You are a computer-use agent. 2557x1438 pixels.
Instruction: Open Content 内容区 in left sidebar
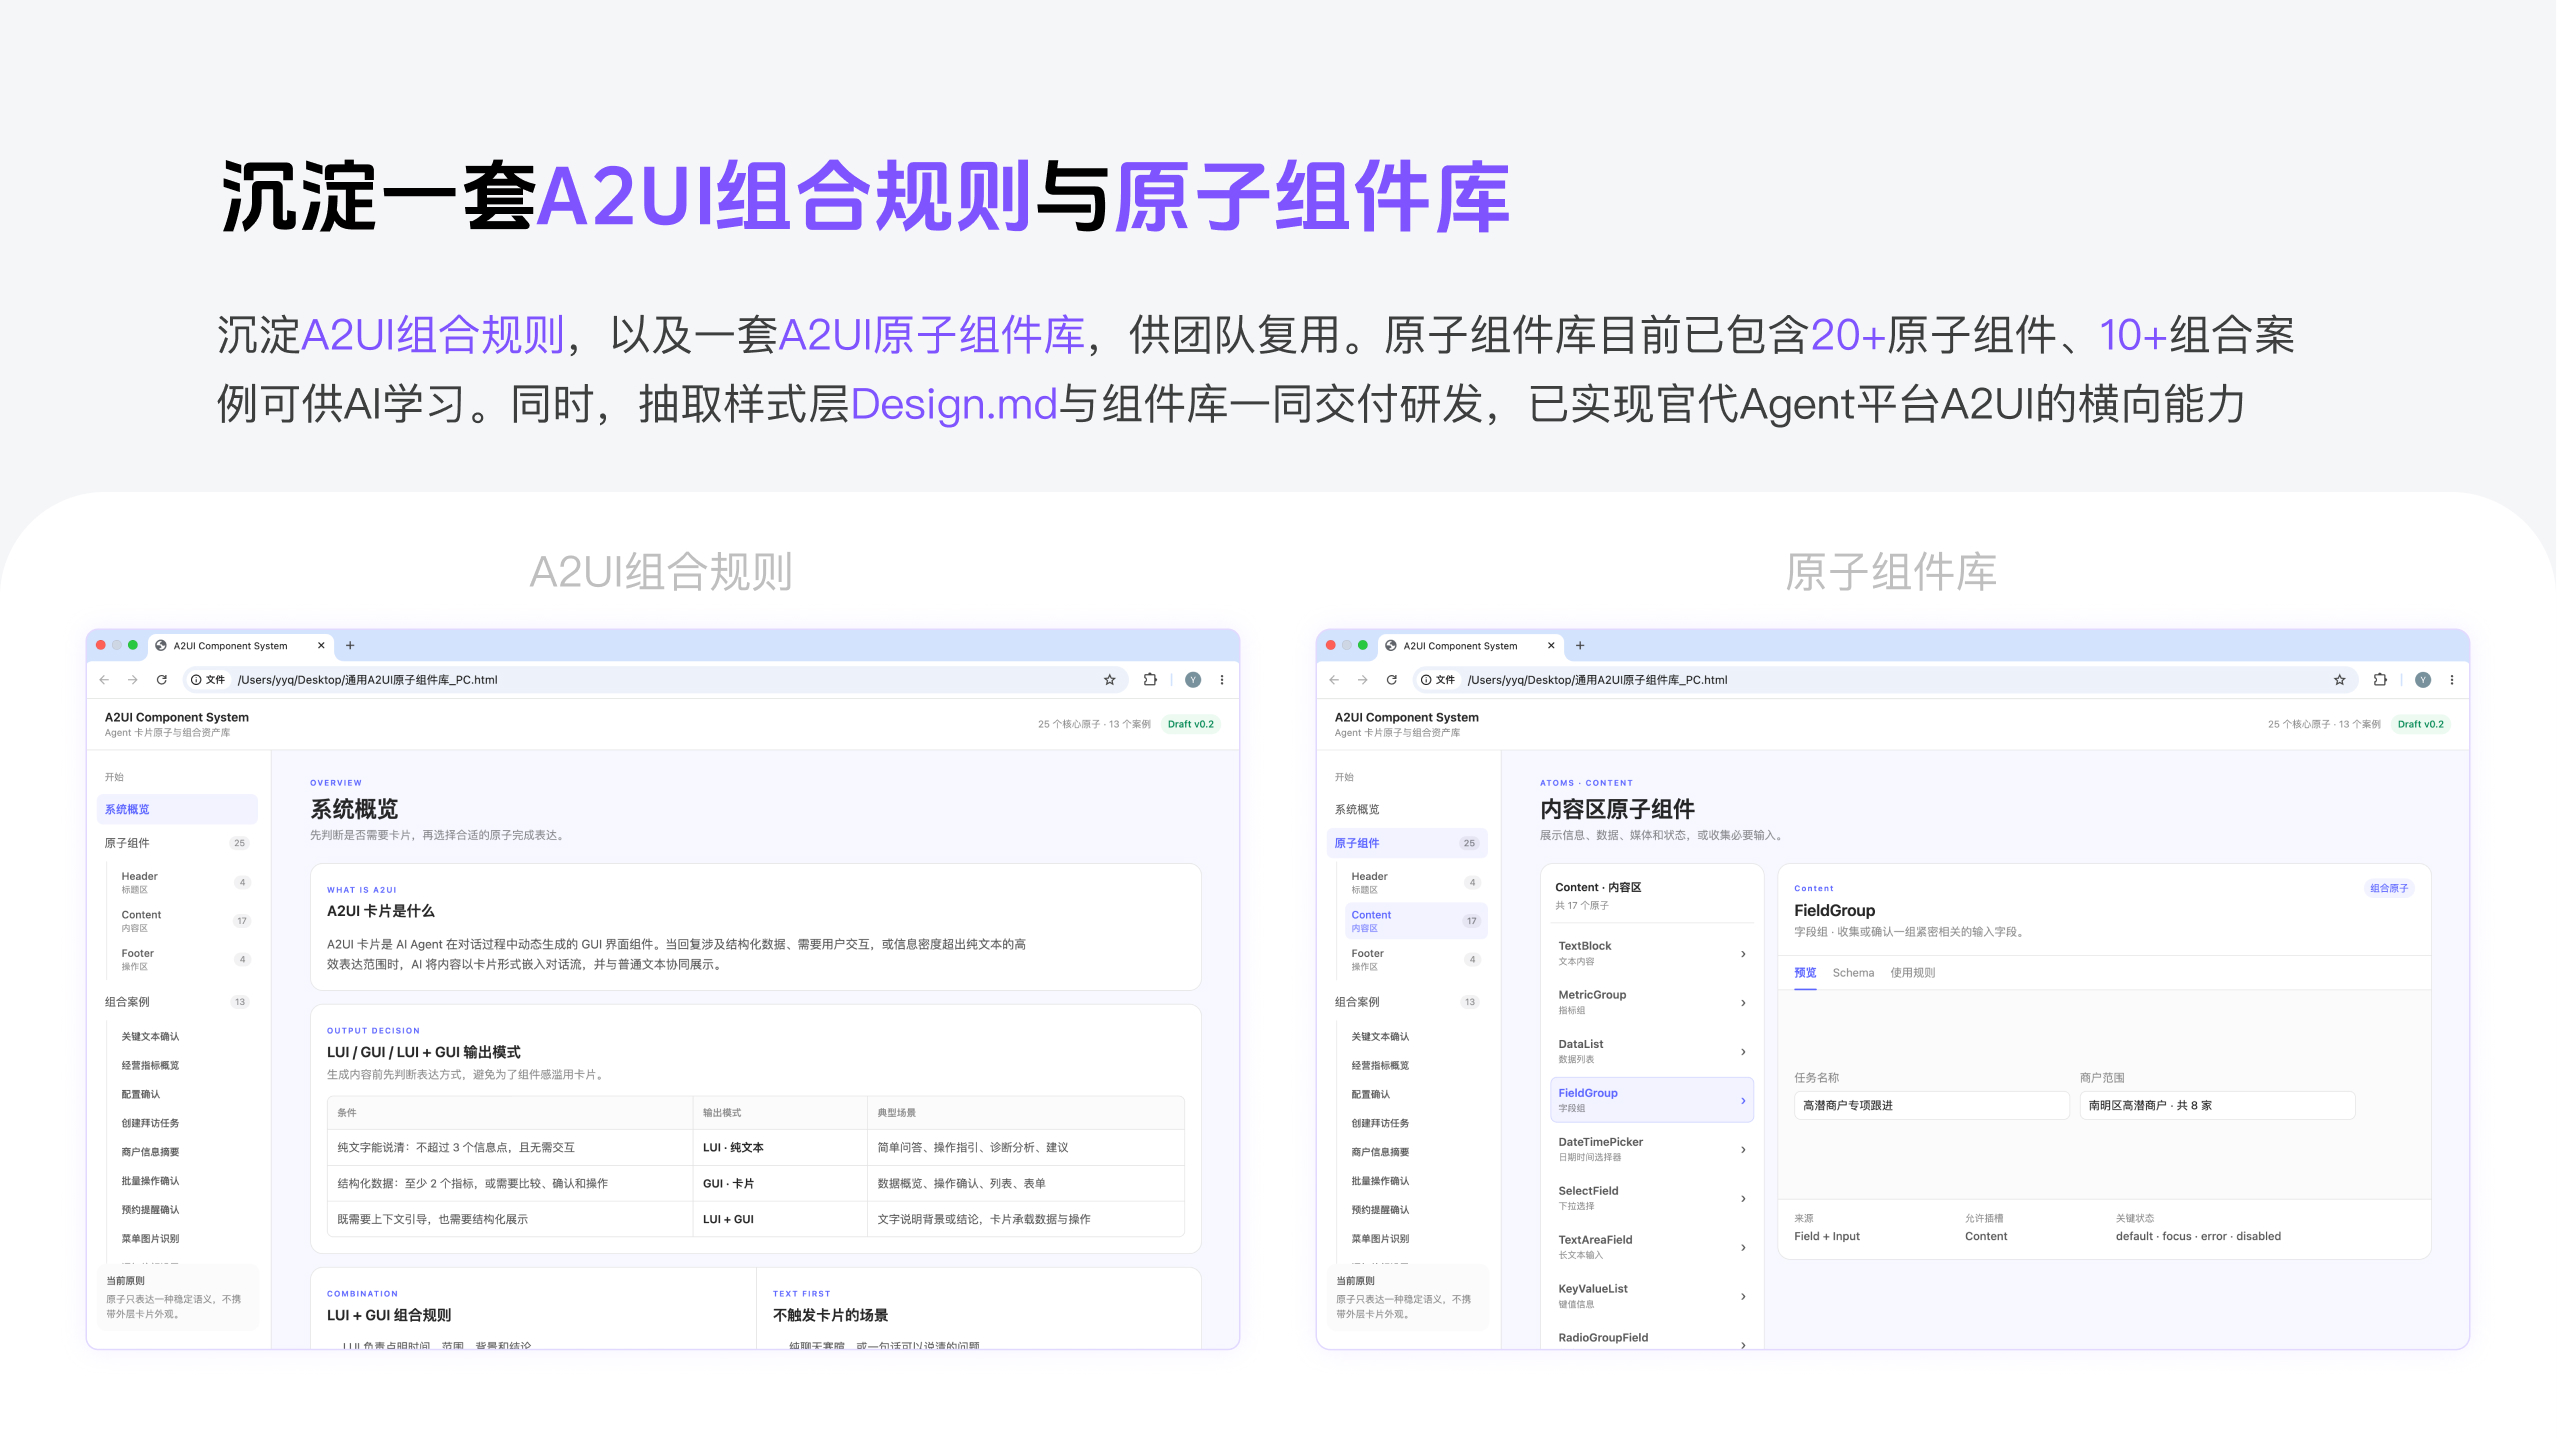click(184, 921)
